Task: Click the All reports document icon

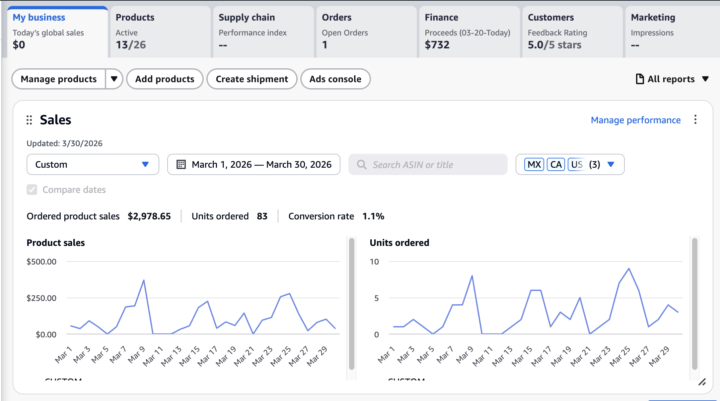Action: pyautogui.click(x=640, y=79)
